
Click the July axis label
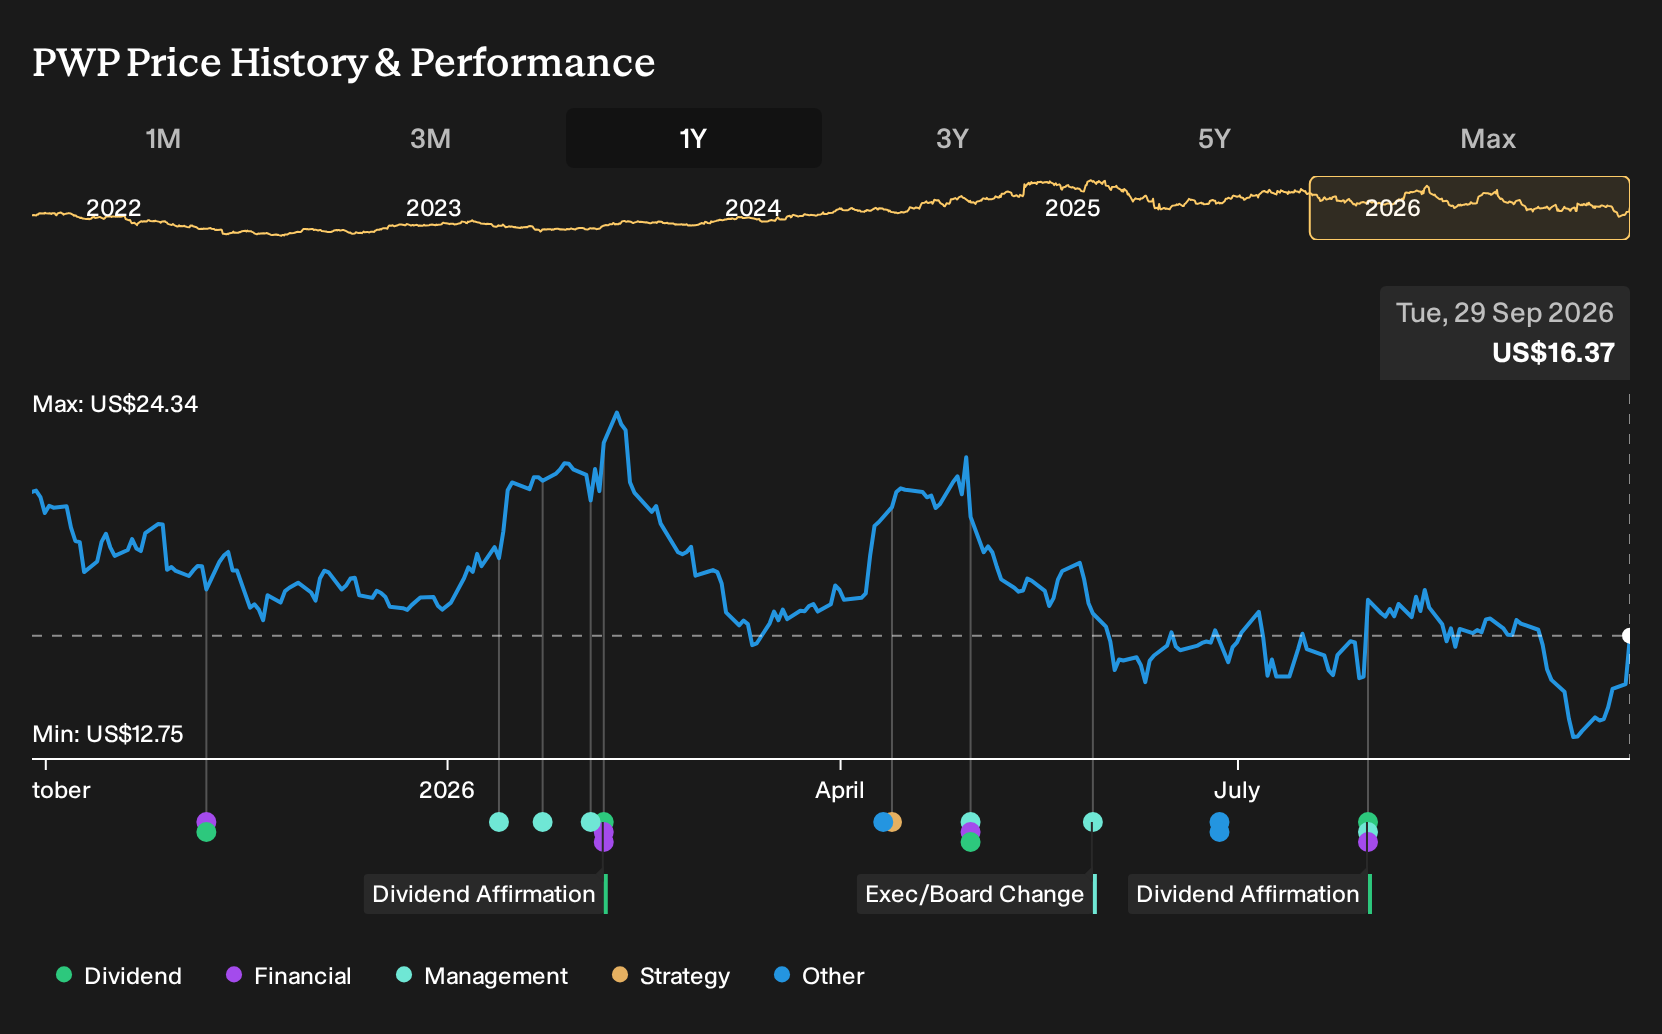(1237, 790)
